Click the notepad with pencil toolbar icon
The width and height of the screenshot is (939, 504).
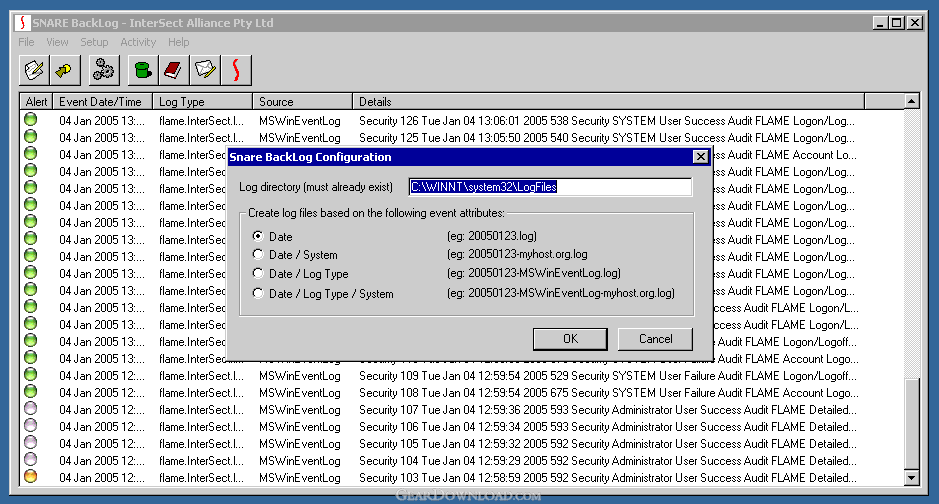(x=35, y=69)
